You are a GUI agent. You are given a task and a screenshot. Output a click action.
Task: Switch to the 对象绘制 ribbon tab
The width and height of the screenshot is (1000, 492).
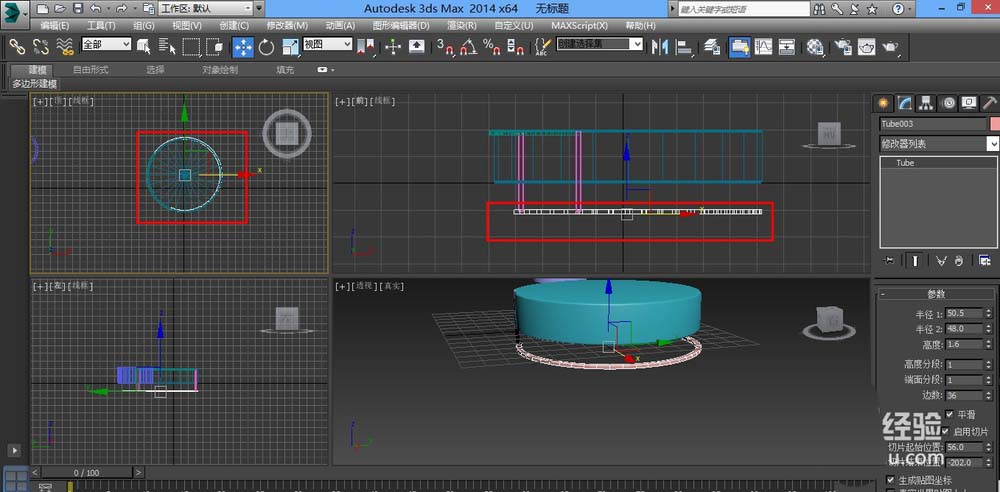220,70
